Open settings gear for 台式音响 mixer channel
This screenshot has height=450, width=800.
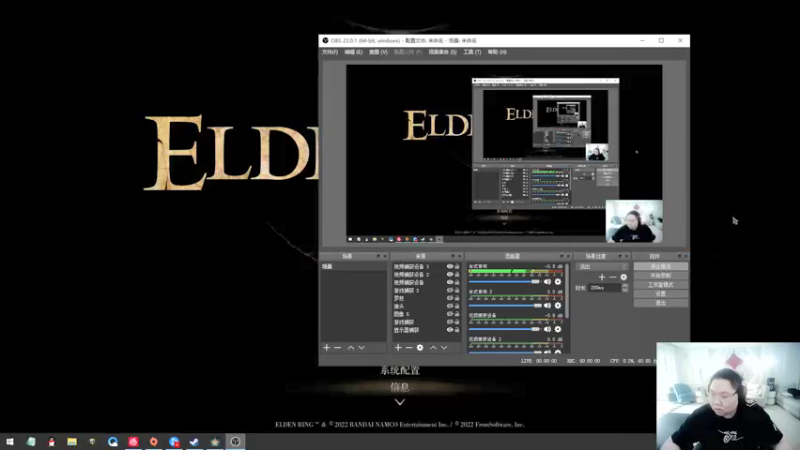pyautogui.click(x=558, y=282)
